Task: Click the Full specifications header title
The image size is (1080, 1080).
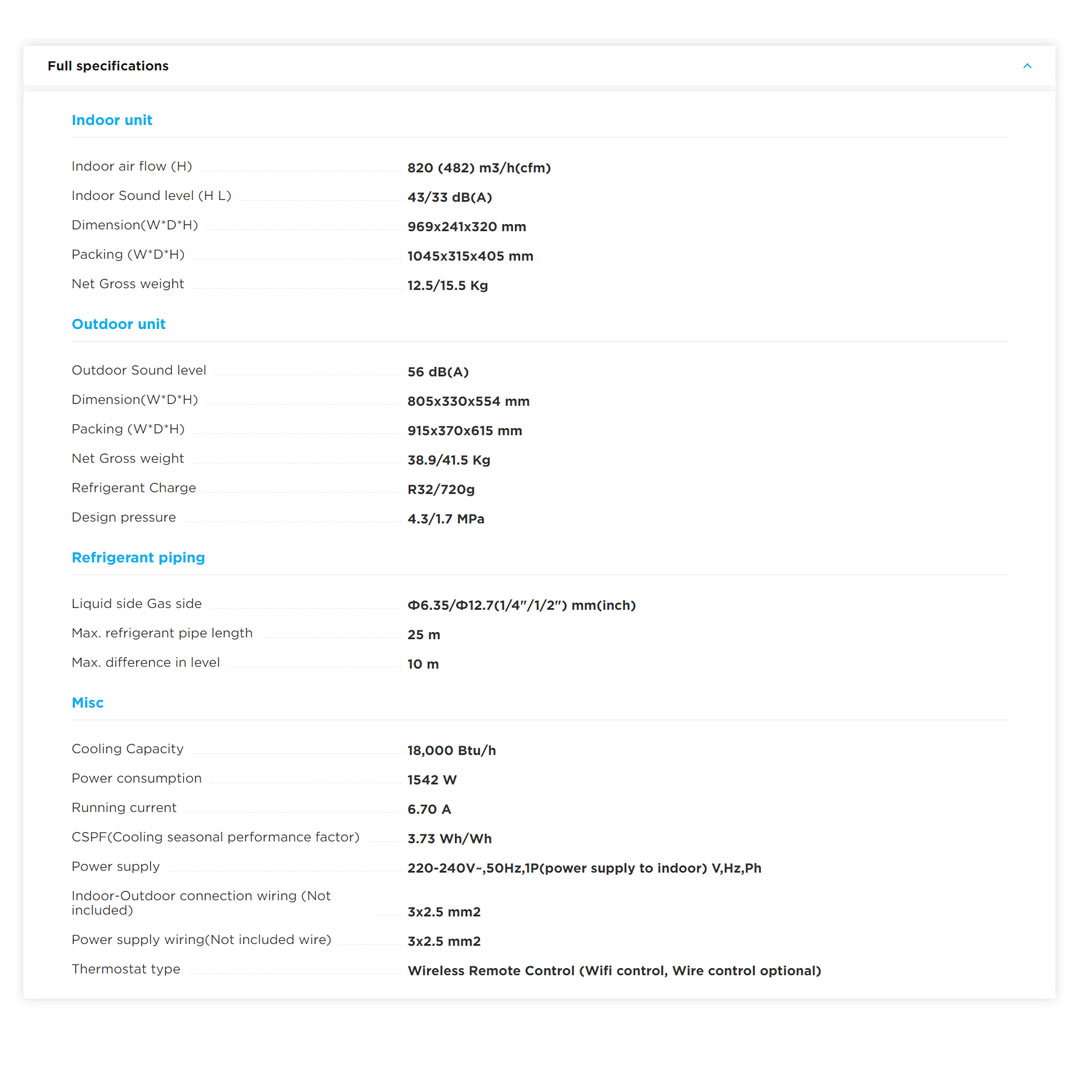Action: [x=108, y=66]
